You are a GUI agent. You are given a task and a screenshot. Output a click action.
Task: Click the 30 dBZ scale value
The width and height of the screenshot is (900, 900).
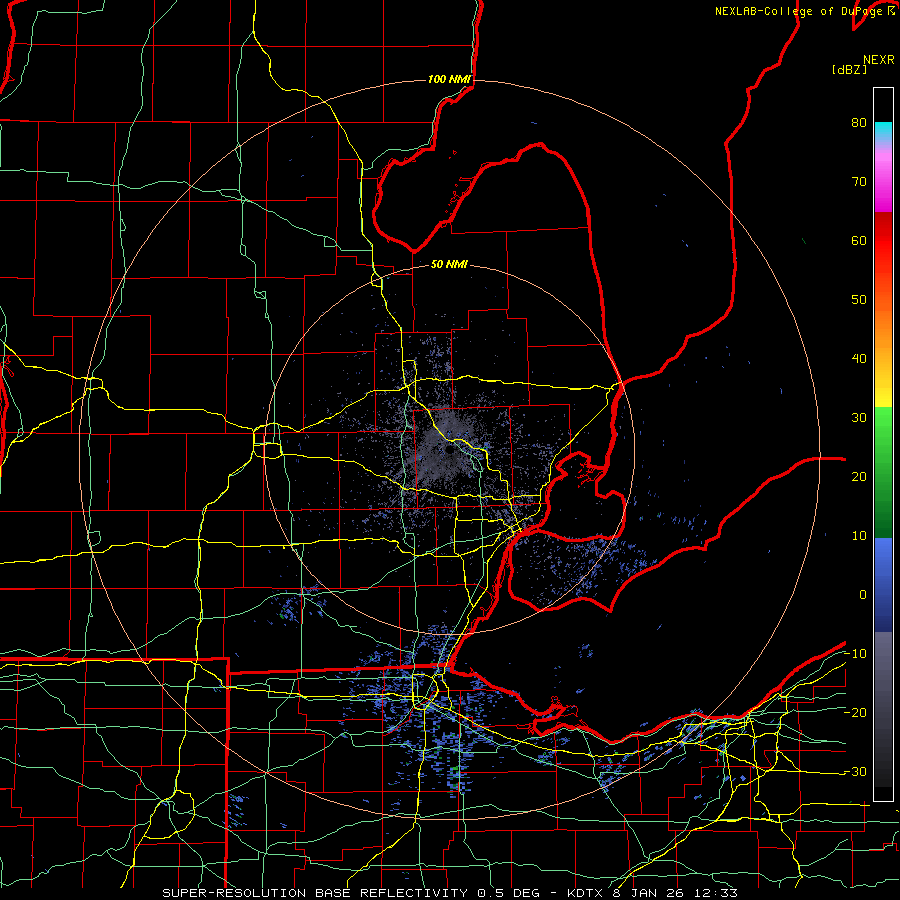click(x=859, y=418)
